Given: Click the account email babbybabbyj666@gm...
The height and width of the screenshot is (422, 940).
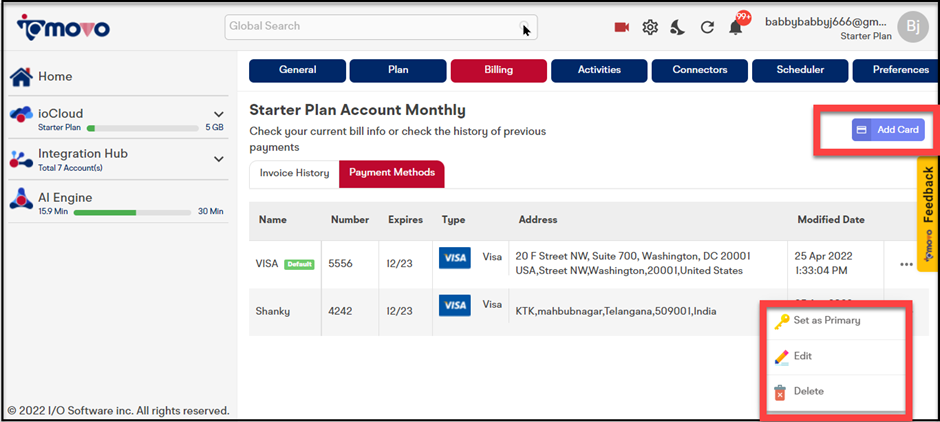Looking at the screenshot, I should [x=825, y=22].
